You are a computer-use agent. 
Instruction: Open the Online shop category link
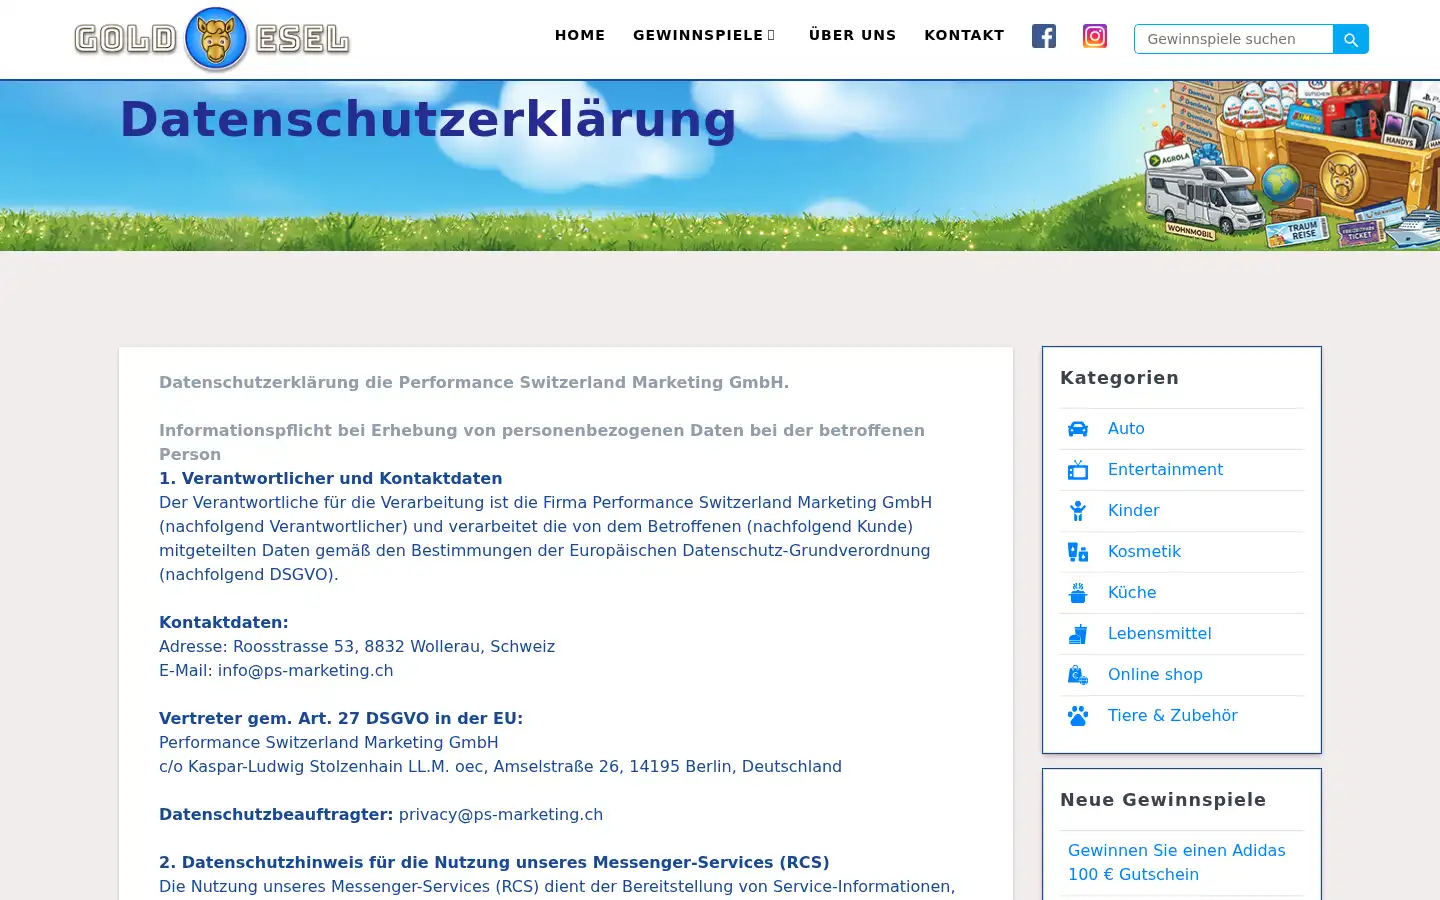click(1155, 675)
